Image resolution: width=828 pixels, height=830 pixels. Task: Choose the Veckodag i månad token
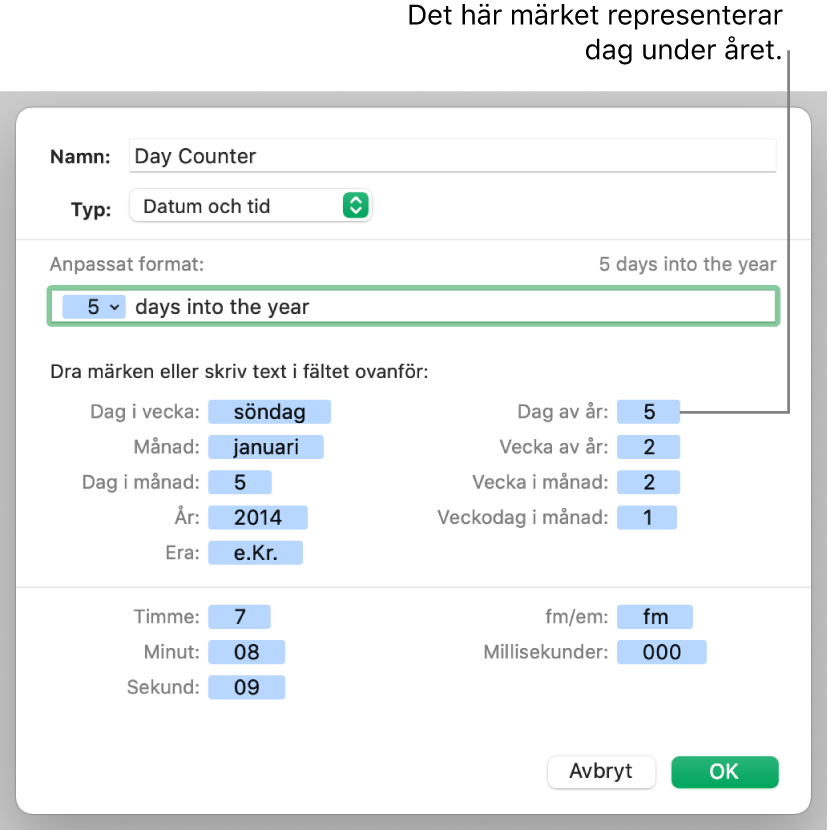[x=647, y=518]
